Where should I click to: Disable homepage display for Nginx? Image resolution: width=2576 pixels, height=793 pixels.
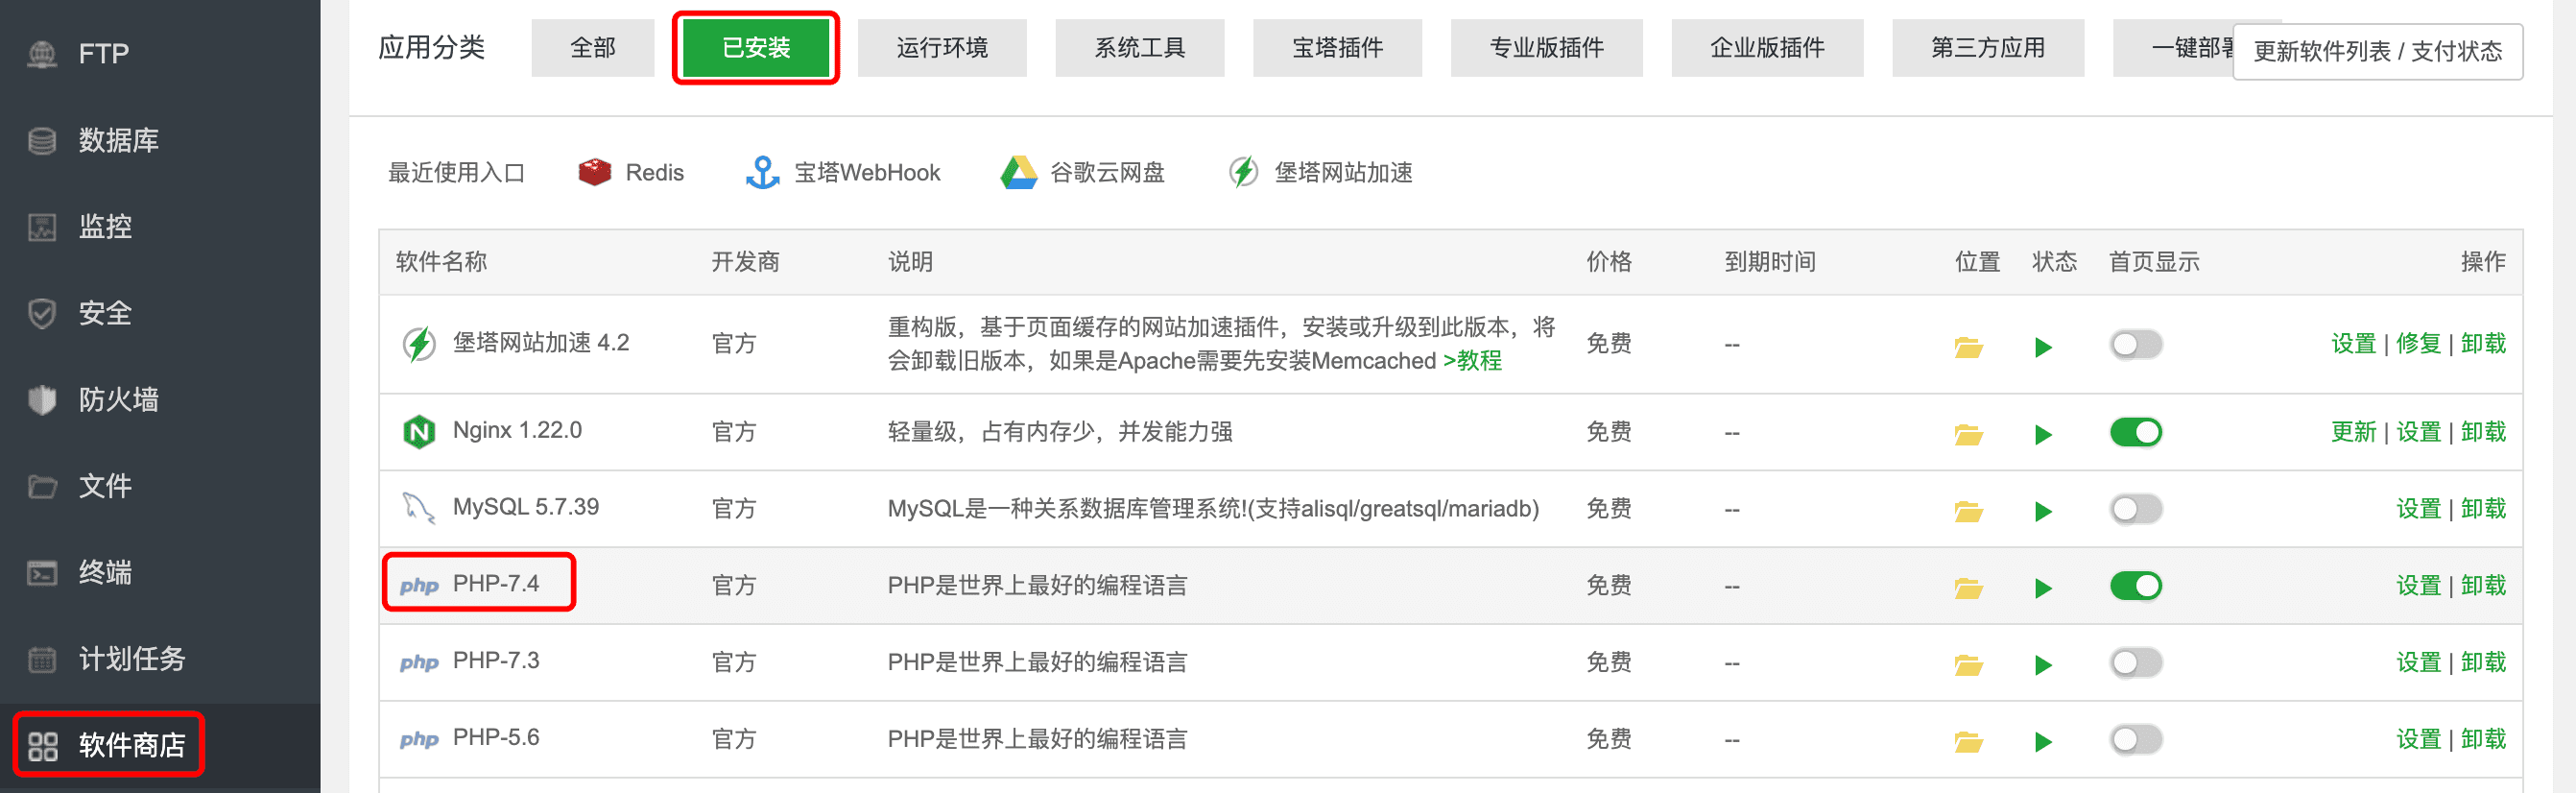coord(2135,432)
